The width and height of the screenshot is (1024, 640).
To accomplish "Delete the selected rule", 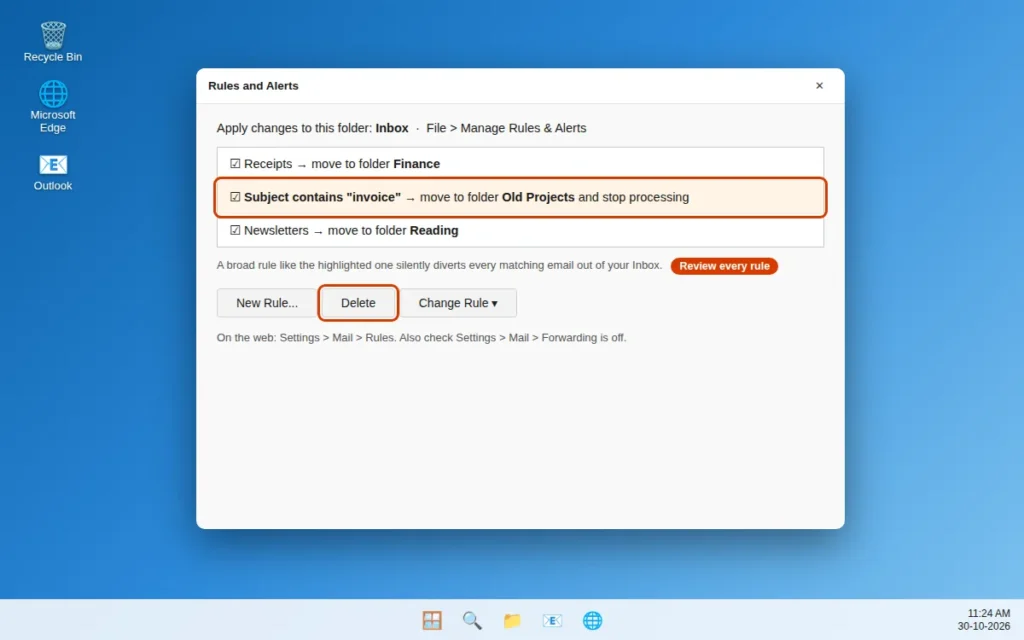I will [x=358, y=303].
